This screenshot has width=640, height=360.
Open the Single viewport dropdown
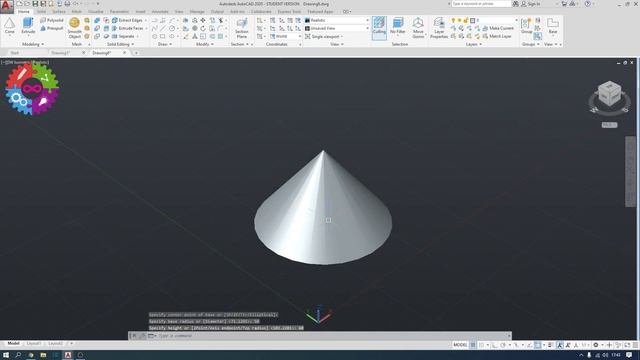(324, 36)
